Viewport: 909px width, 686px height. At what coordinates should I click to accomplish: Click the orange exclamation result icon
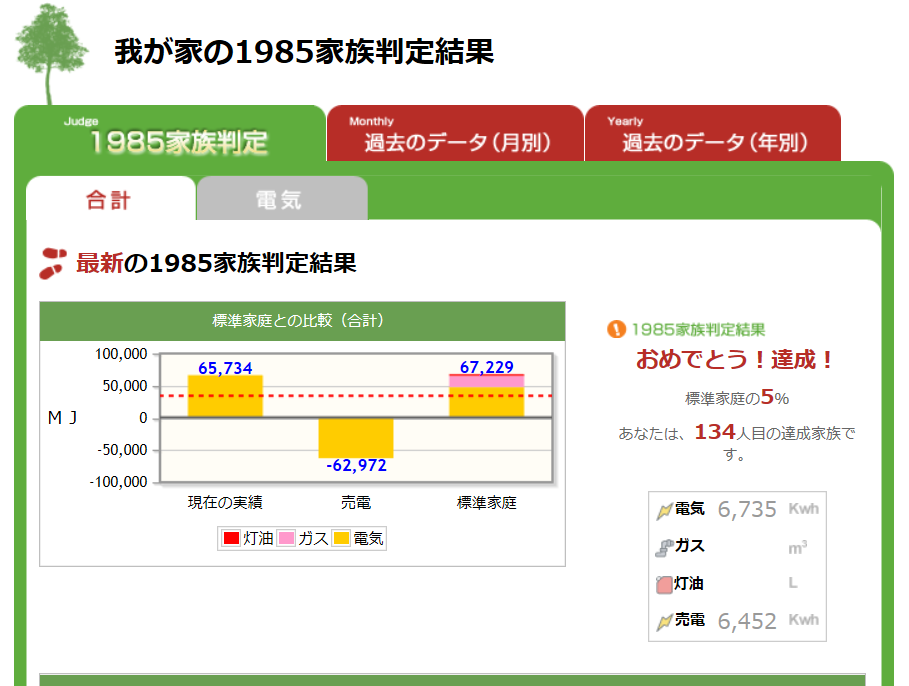pyautogui.click(x=616, y=329)
